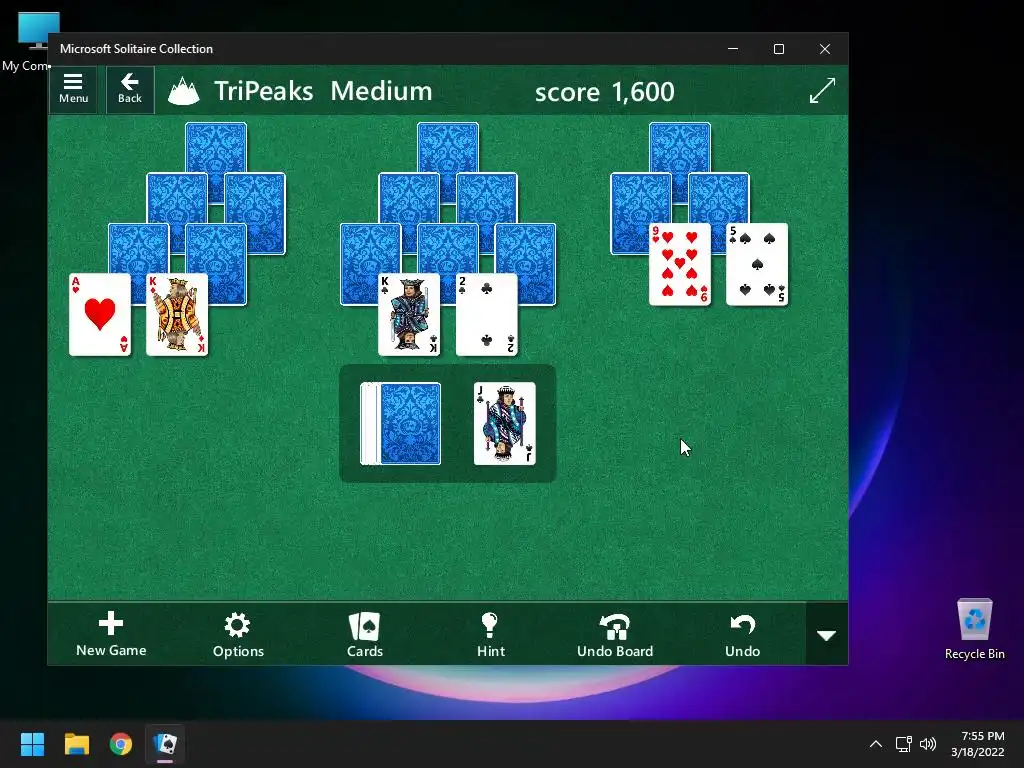Launch Google Chrome from the taskbar
The image size is (1024, 768).
click(x=121, y=744)
